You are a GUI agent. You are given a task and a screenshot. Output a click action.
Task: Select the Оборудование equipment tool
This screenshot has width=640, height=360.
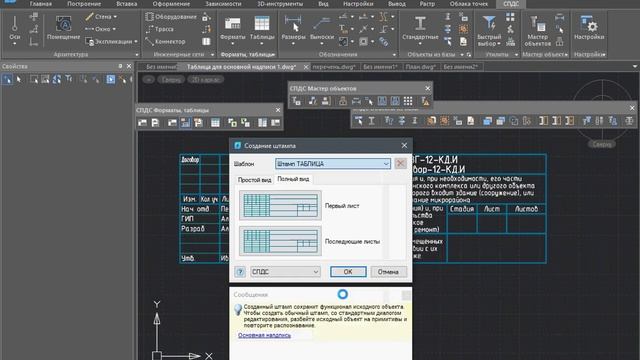click(171, 17)
